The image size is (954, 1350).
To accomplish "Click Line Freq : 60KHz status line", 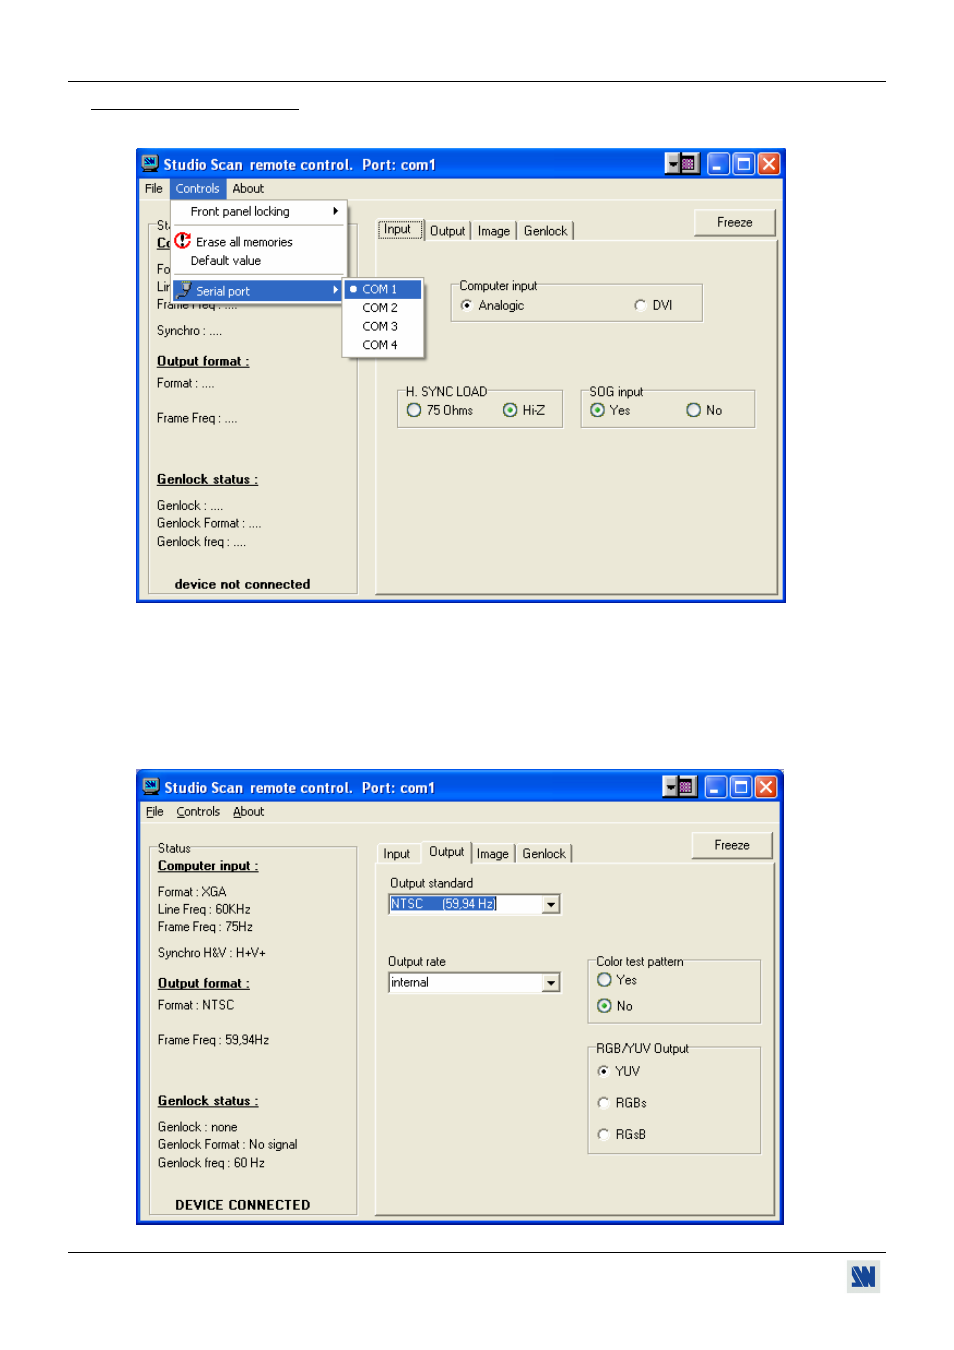I will coord(204,909).
